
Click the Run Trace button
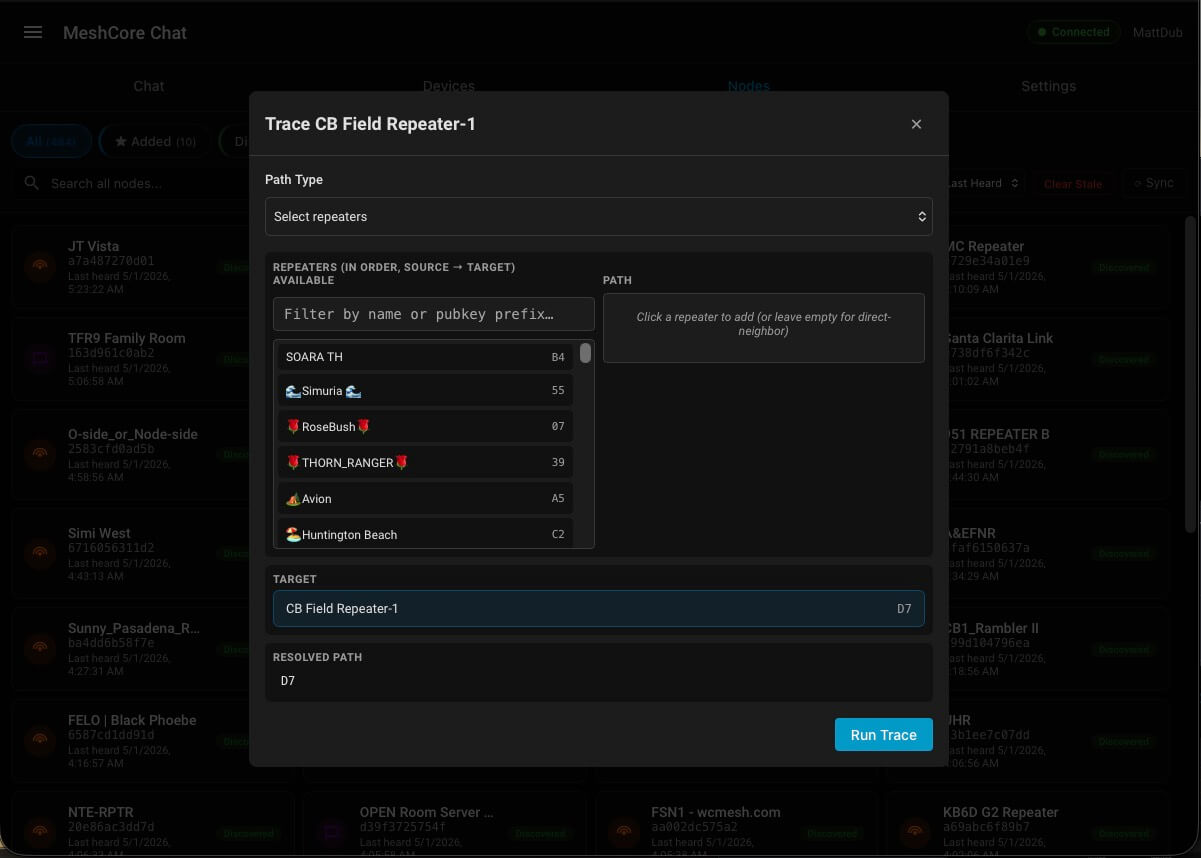pyautogui.click(x=883, y=735)
